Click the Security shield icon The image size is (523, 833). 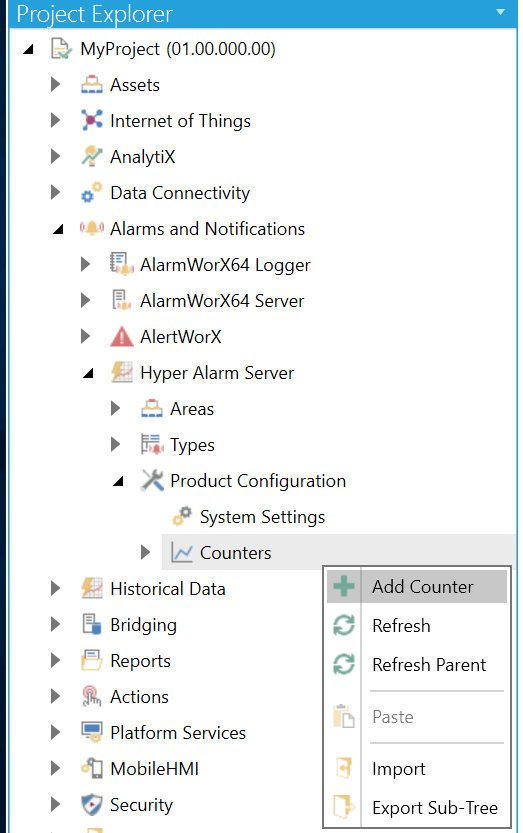pos(92,805)
